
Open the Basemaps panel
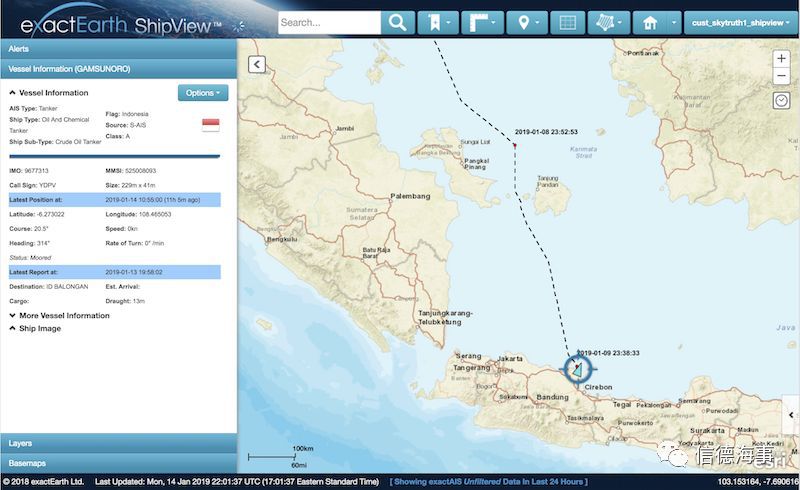click(x=119, y=463)
